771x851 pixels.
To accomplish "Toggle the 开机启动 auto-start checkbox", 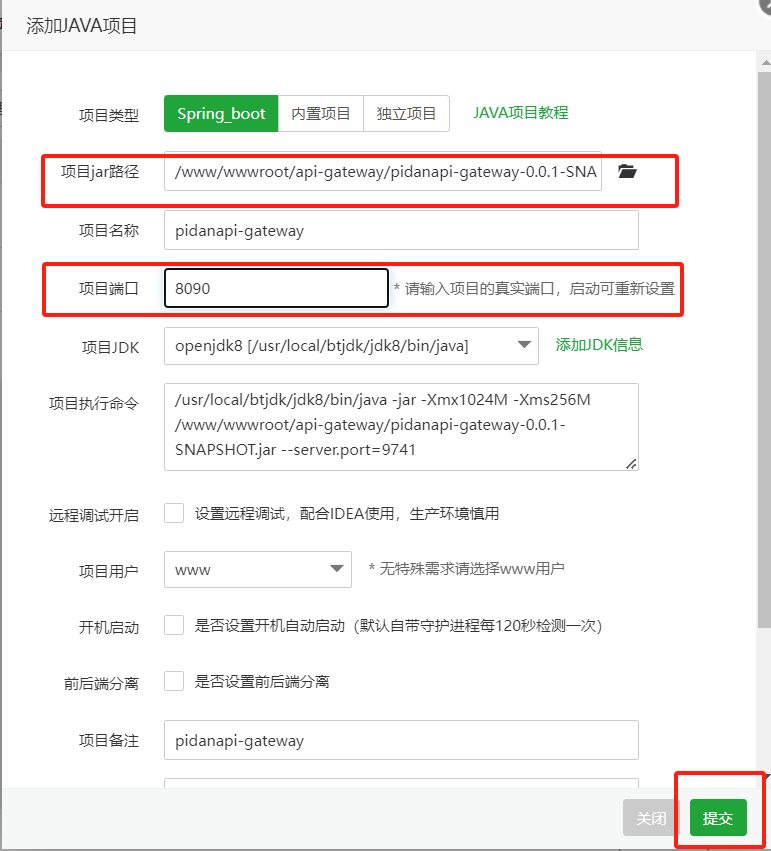I will [x=174, y=626].
